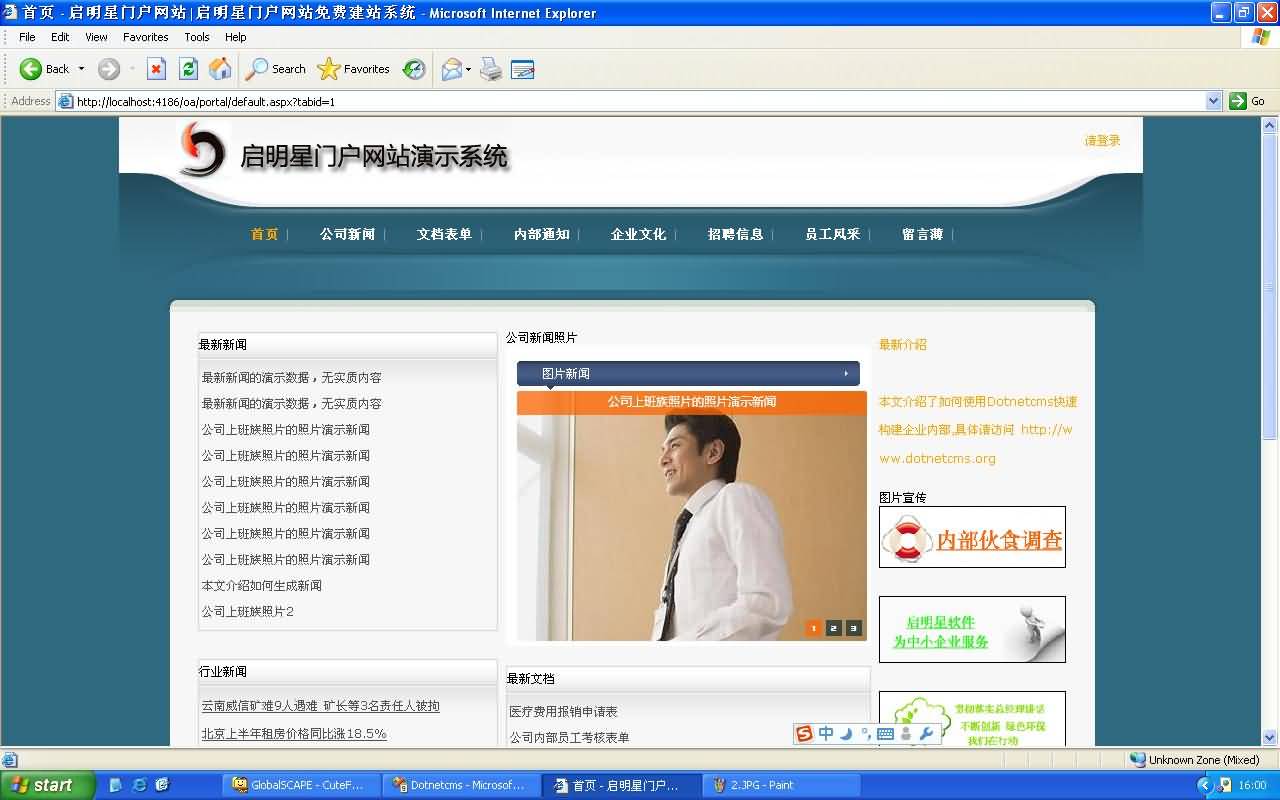Viewport: 1280px width, 800px height.
Task: Go to the 首页 nav tab
Action: [265, 234]
